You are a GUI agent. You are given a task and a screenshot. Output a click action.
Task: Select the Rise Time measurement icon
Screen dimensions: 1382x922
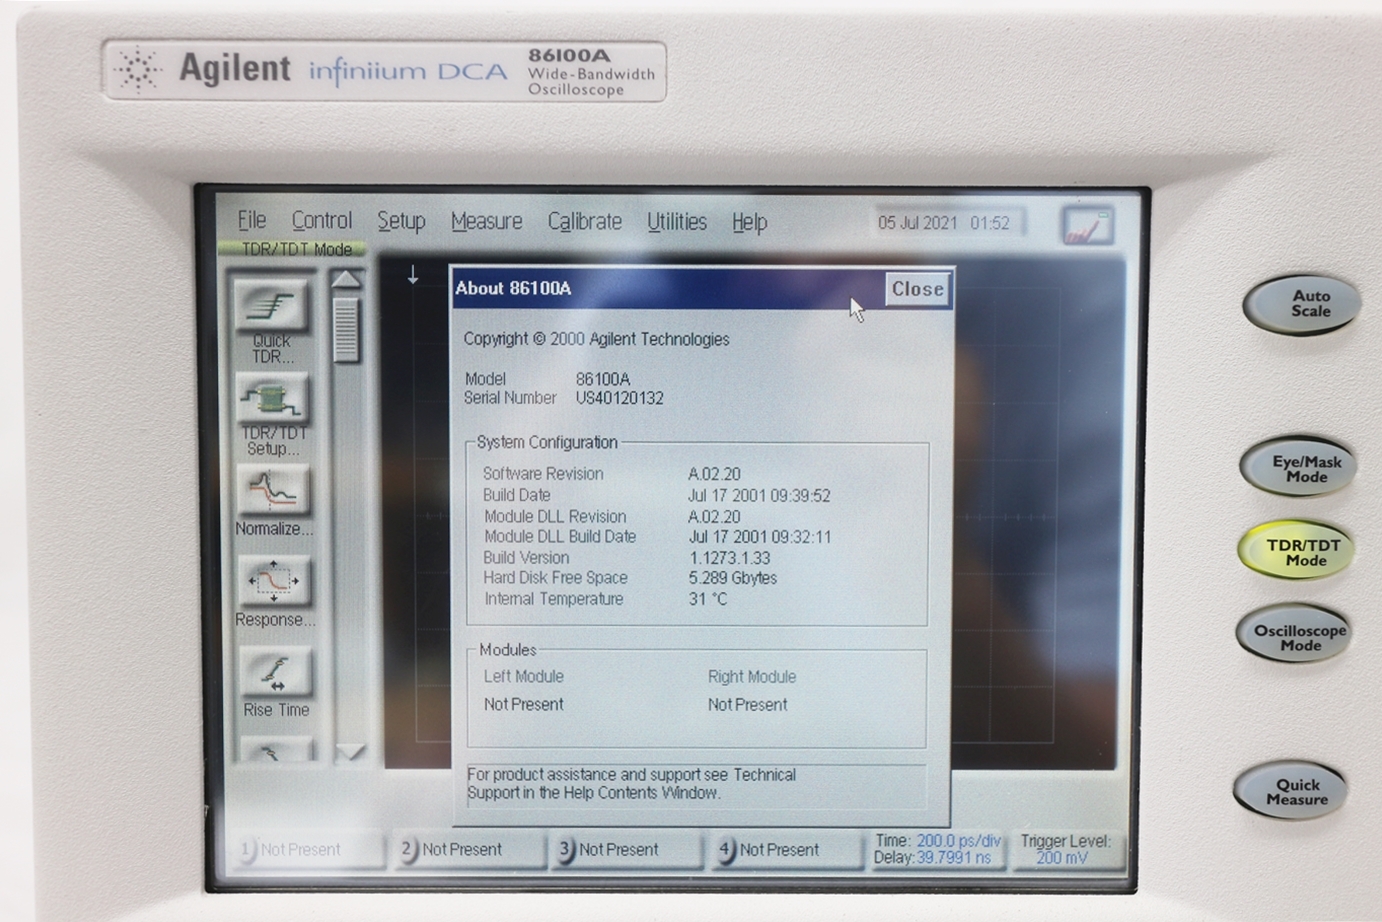coord(275,671)
